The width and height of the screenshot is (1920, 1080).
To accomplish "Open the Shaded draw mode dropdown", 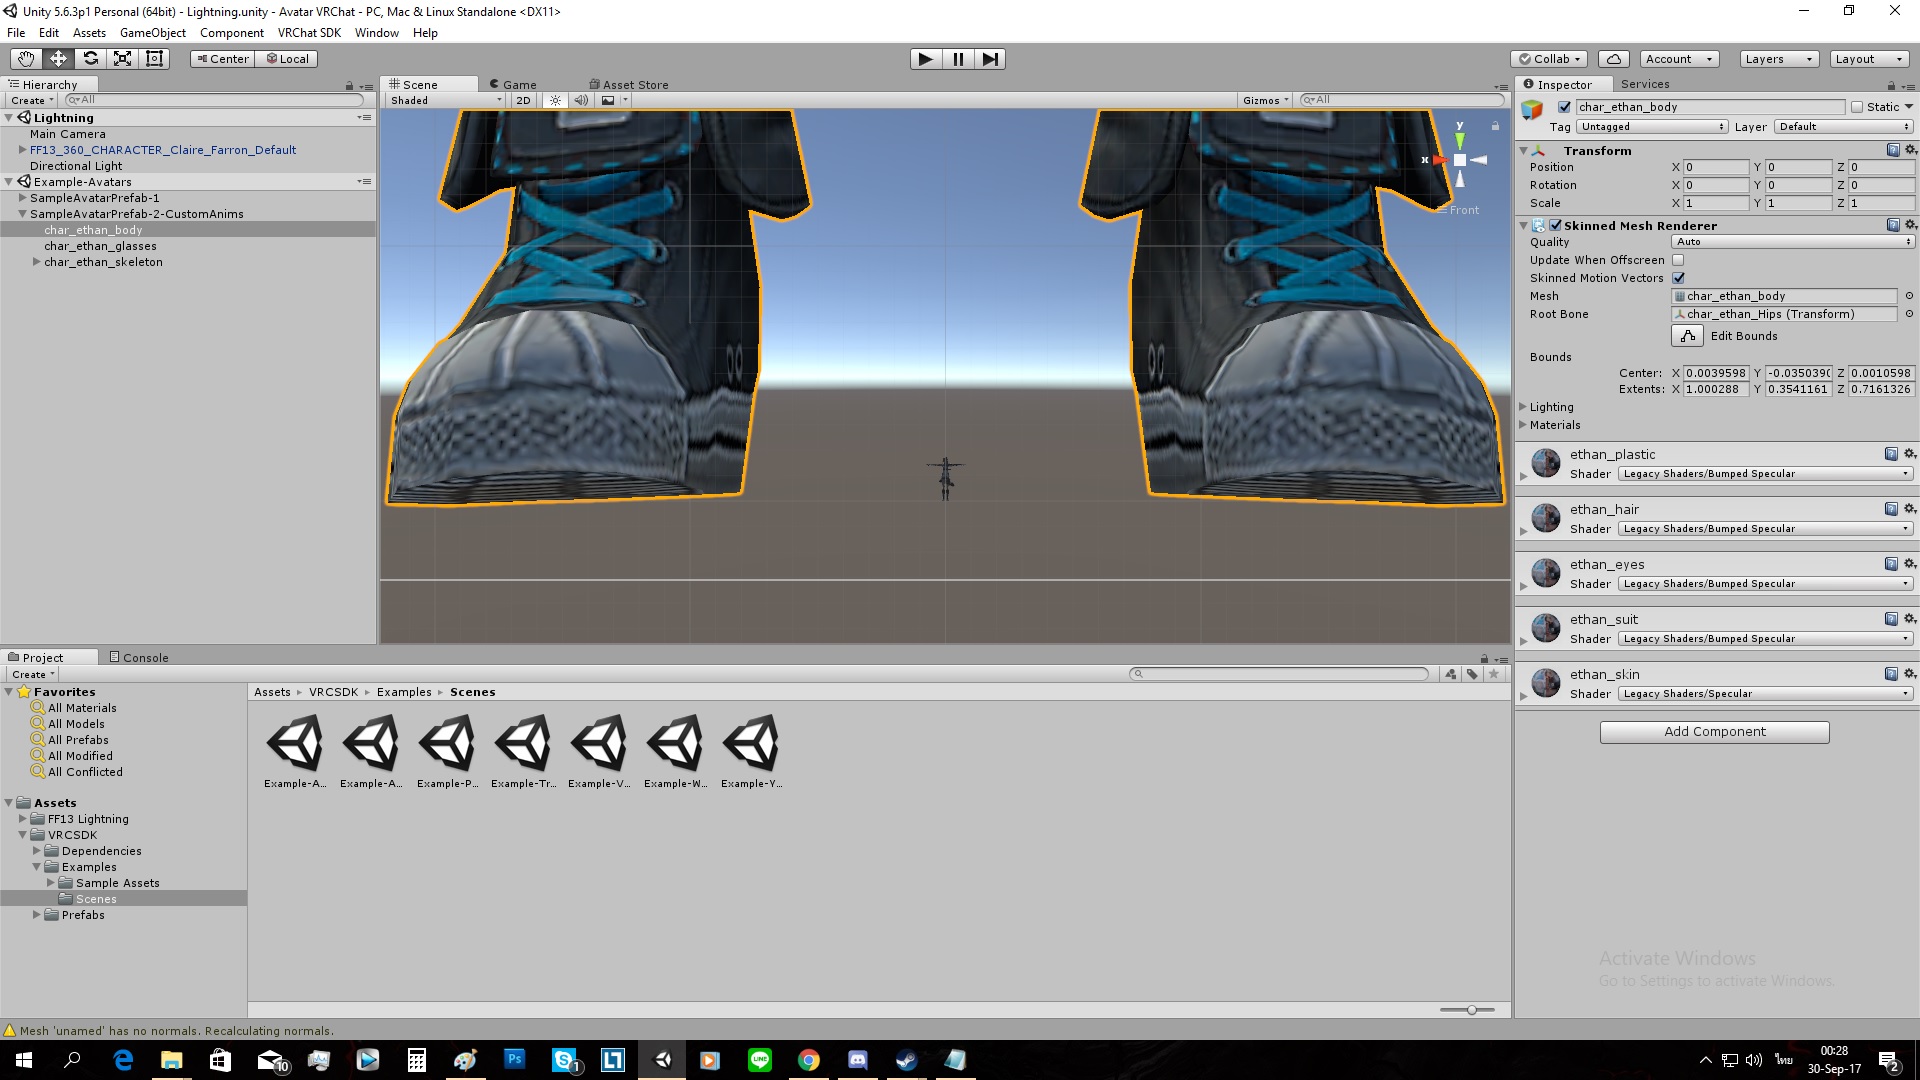I will pos(446,100).
